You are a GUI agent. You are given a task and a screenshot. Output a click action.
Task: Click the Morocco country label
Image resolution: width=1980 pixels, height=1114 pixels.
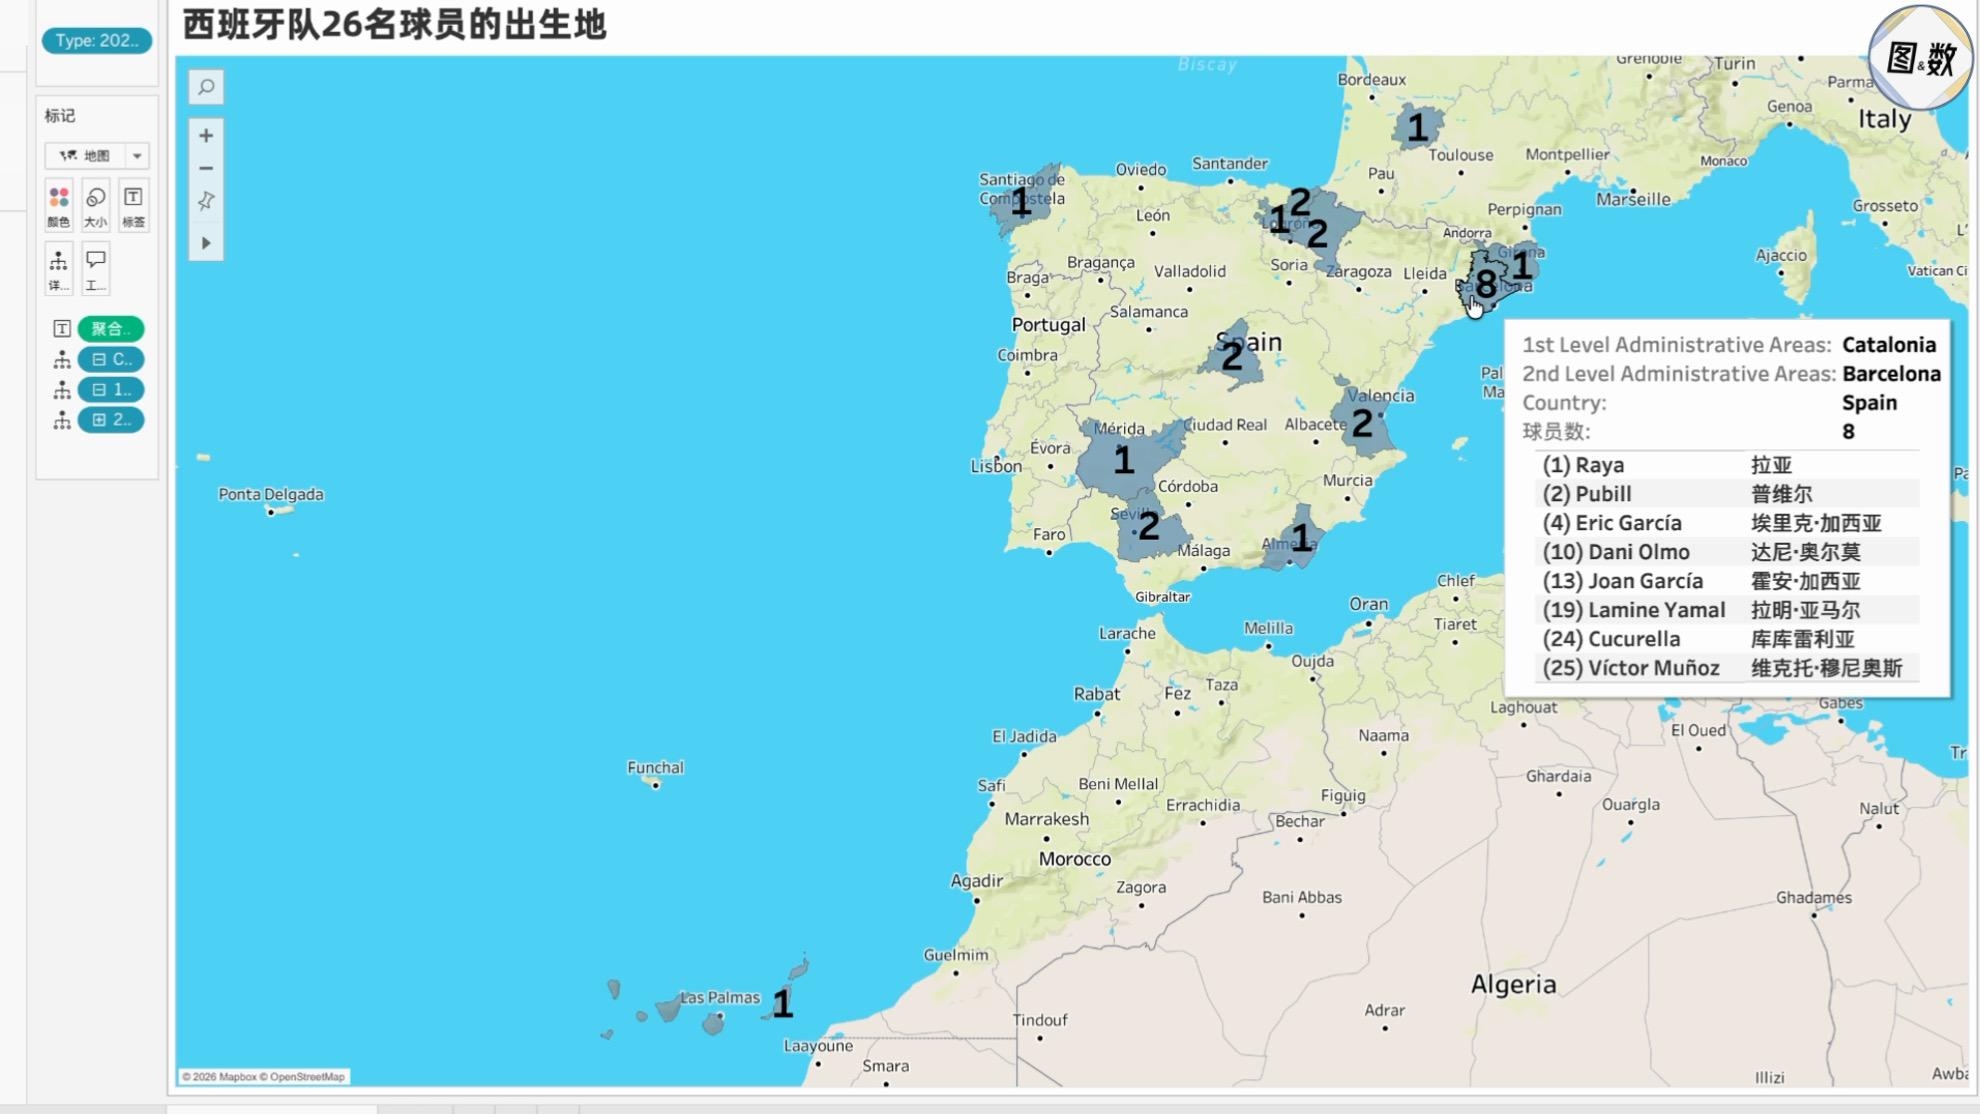click(x=1074, y=859)
